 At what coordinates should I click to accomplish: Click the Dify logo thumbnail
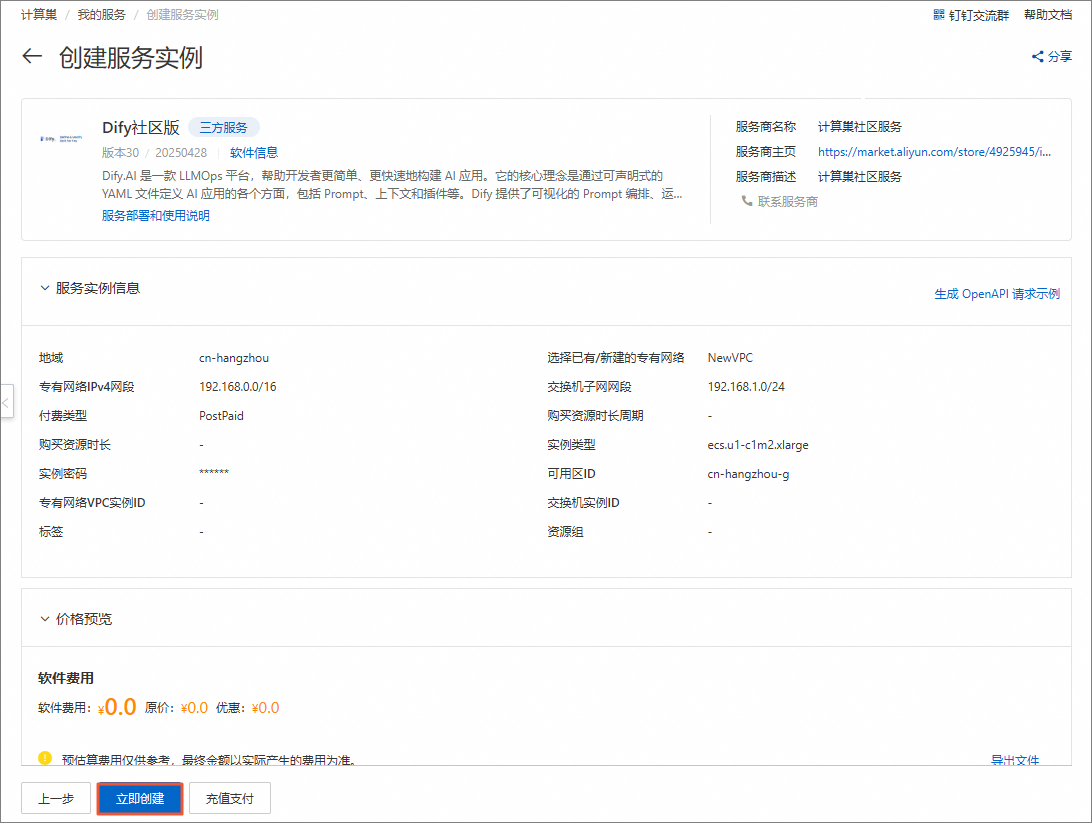tap(61, 139)
